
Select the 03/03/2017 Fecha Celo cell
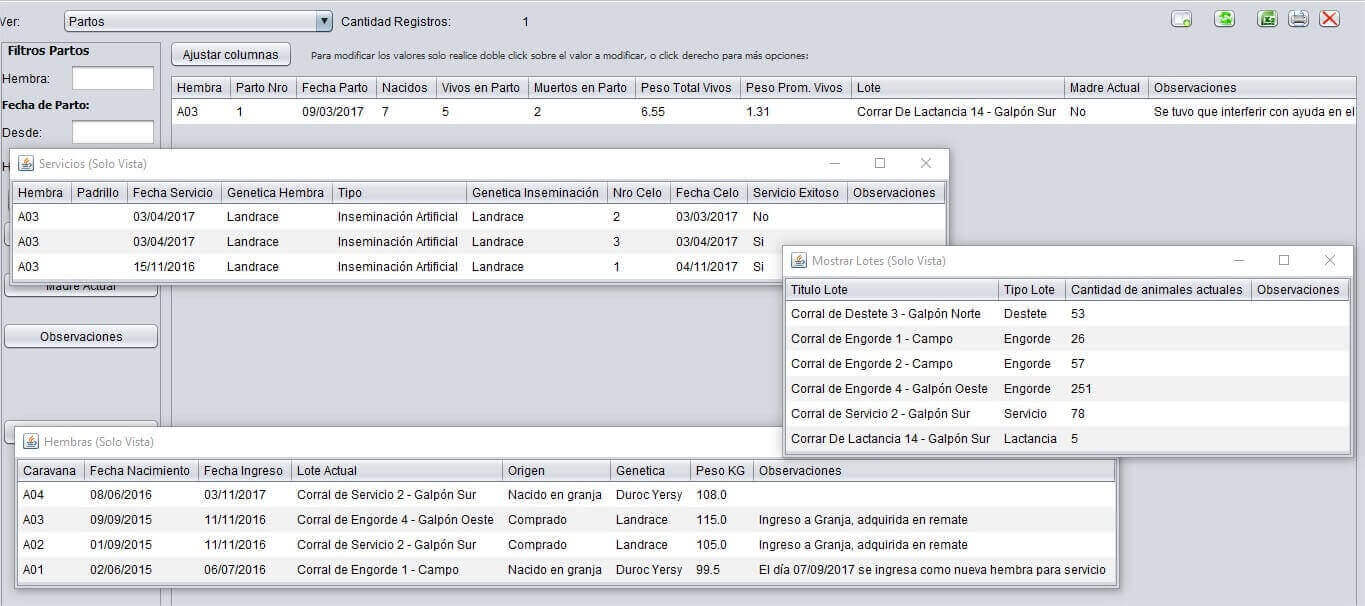[x=708, y=217]
